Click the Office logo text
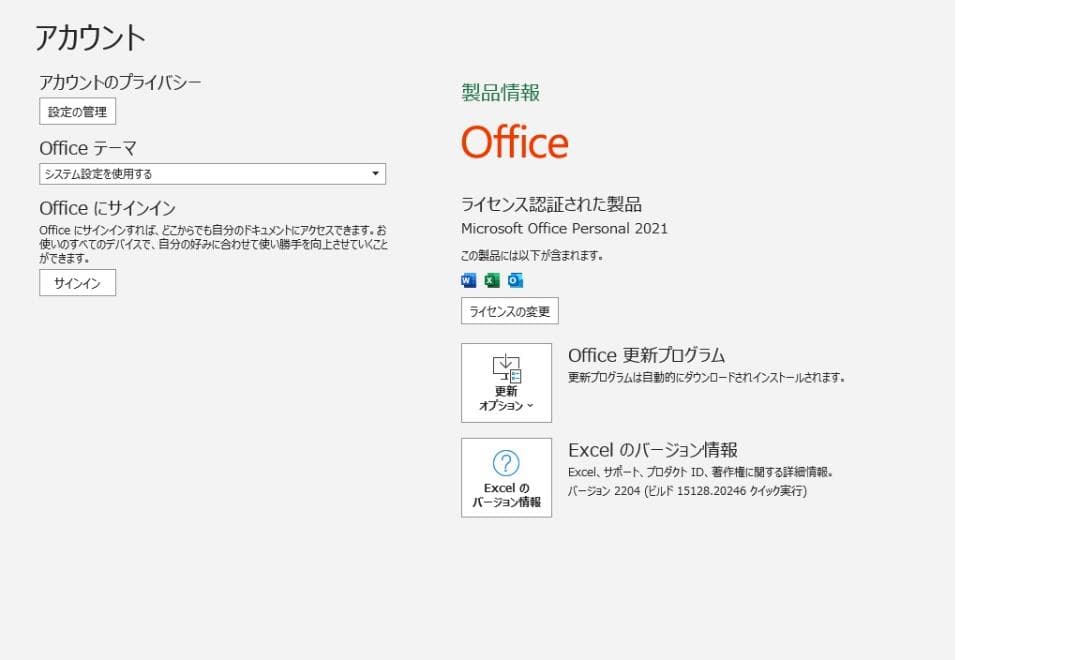 (x=515, y=143)
